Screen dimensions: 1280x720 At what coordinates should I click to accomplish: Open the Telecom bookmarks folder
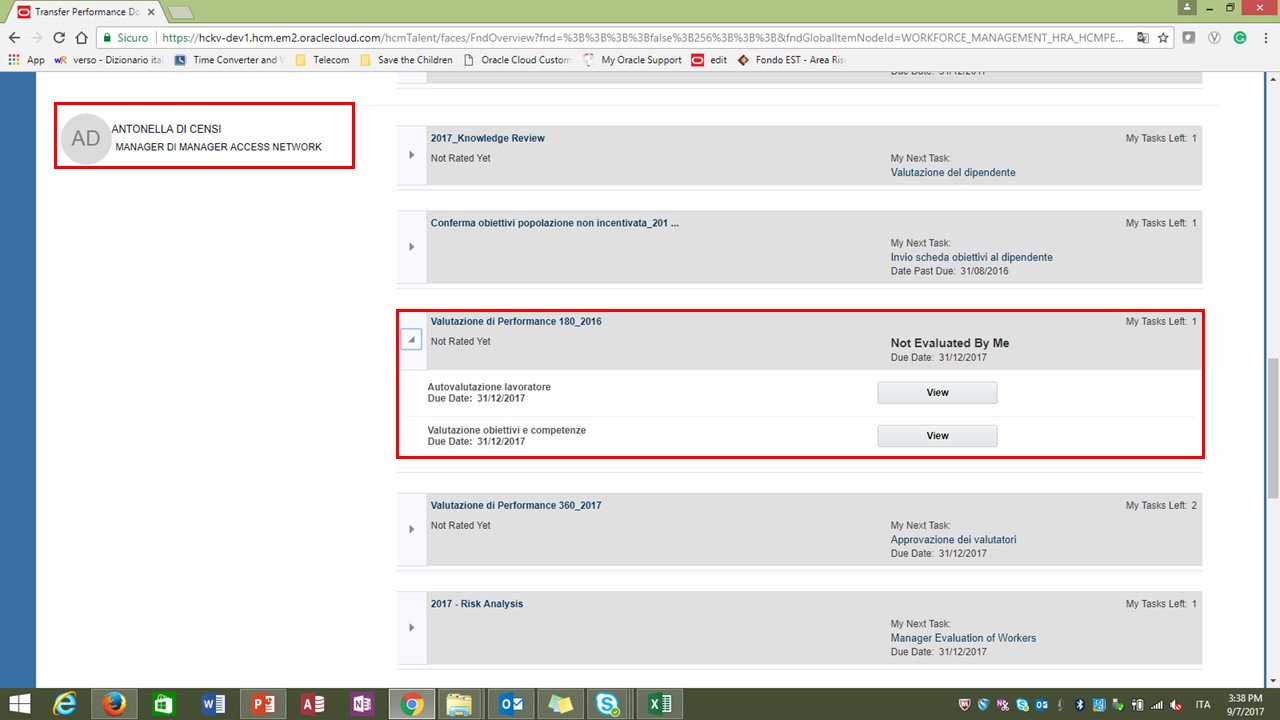[x=322, y=60]
